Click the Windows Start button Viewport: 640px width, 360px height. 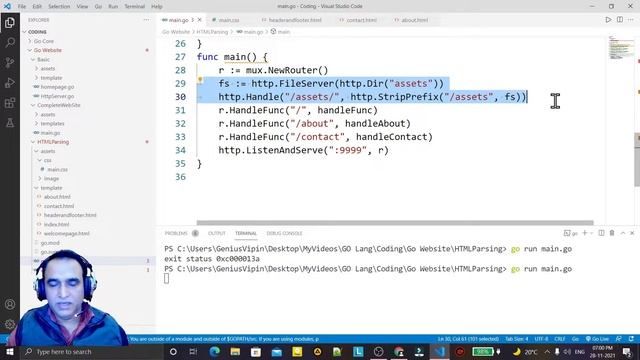[x=10, y=351]
